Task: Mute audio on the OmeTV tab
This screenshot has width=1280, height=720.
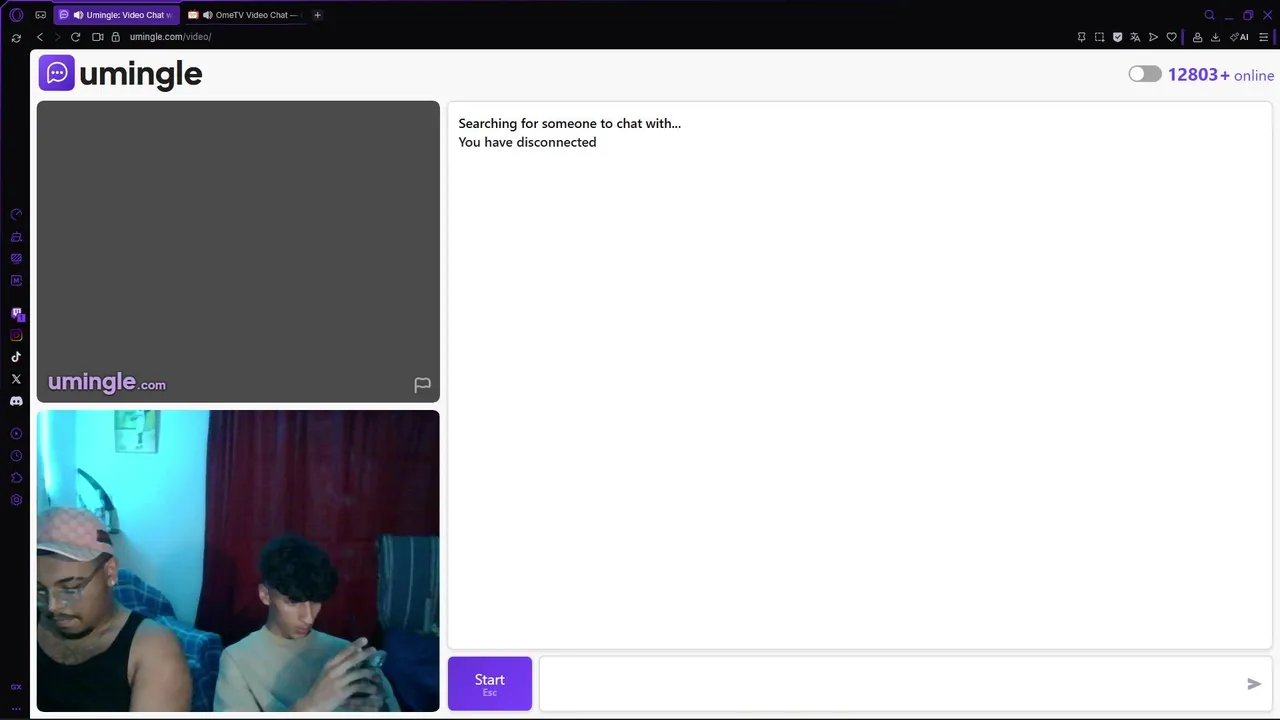Action: tap(207, 15)
